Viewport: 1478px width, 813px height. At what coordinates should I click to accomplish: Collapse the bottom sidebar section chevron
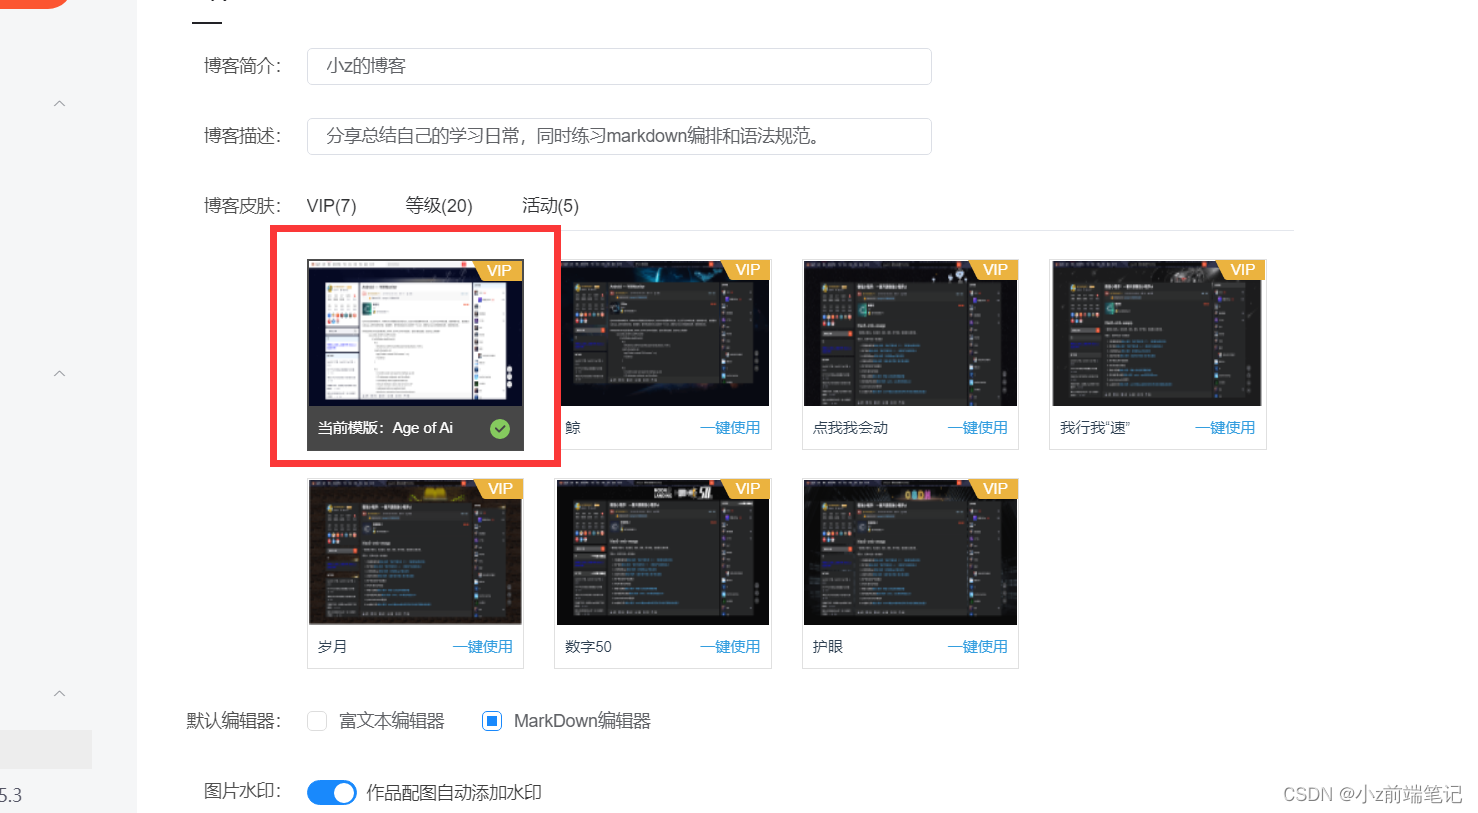[59, 693]
